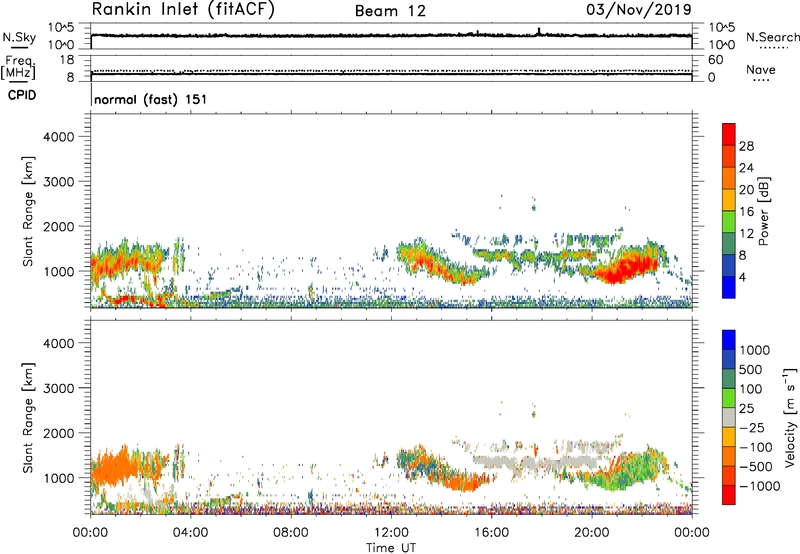Click the '10^5' label left of noise panel

point(61,28)
